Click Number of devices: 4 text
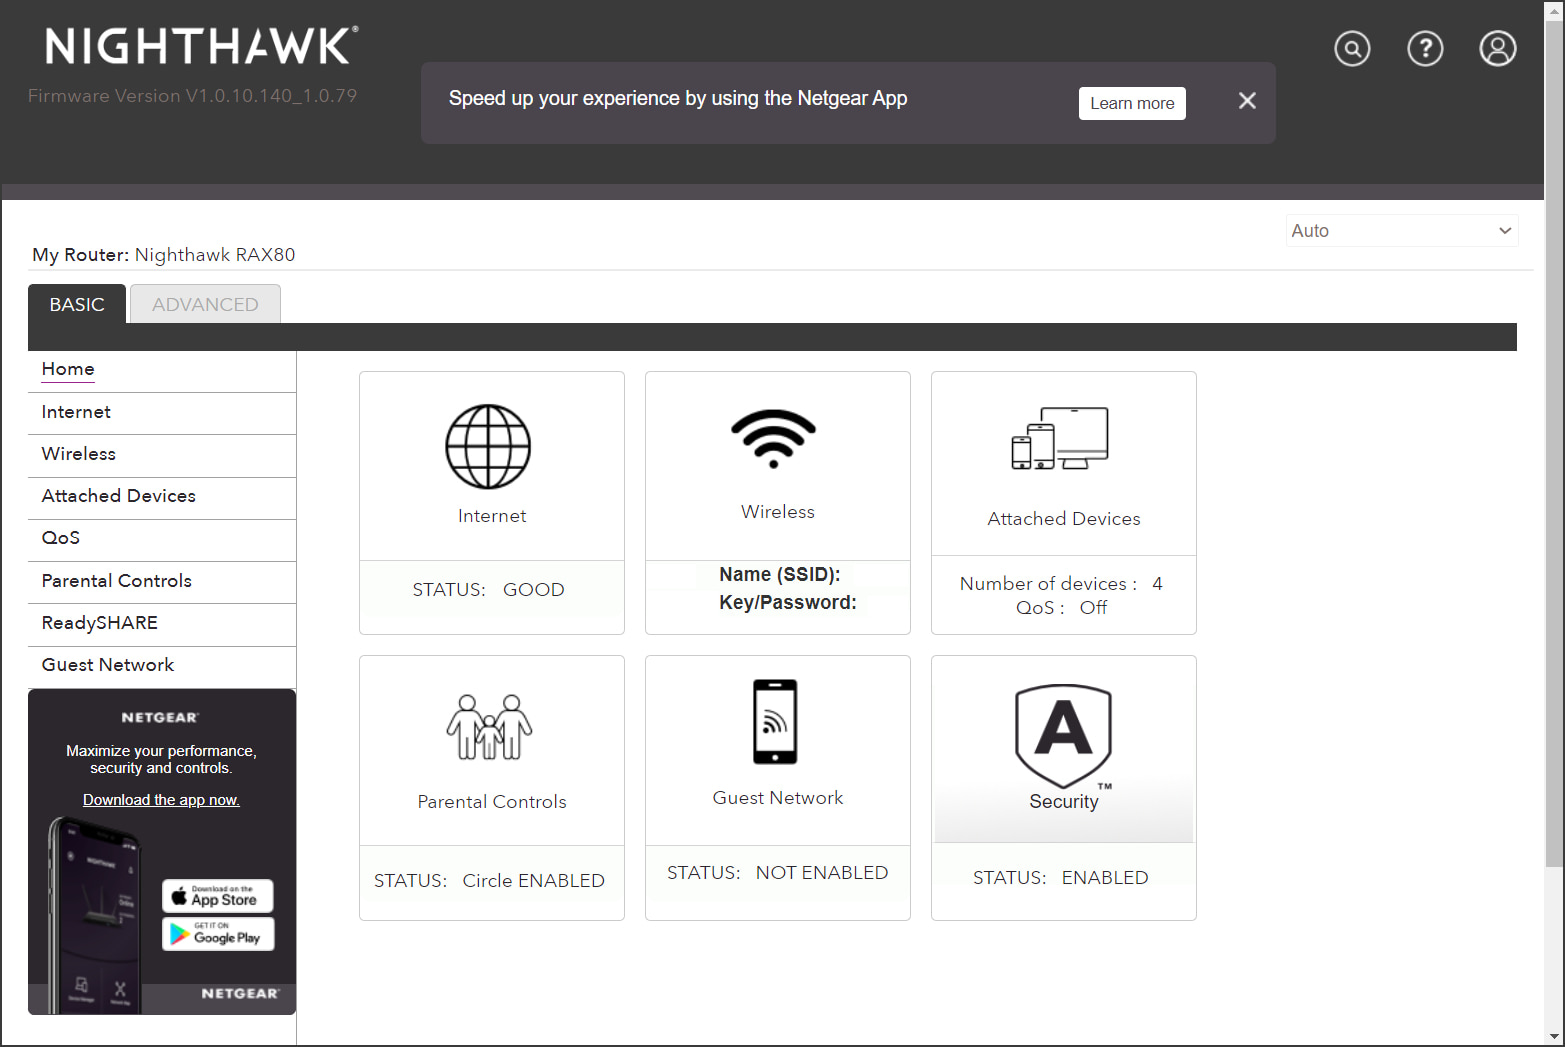1565x1047 pixels. tap(1061, 584)
